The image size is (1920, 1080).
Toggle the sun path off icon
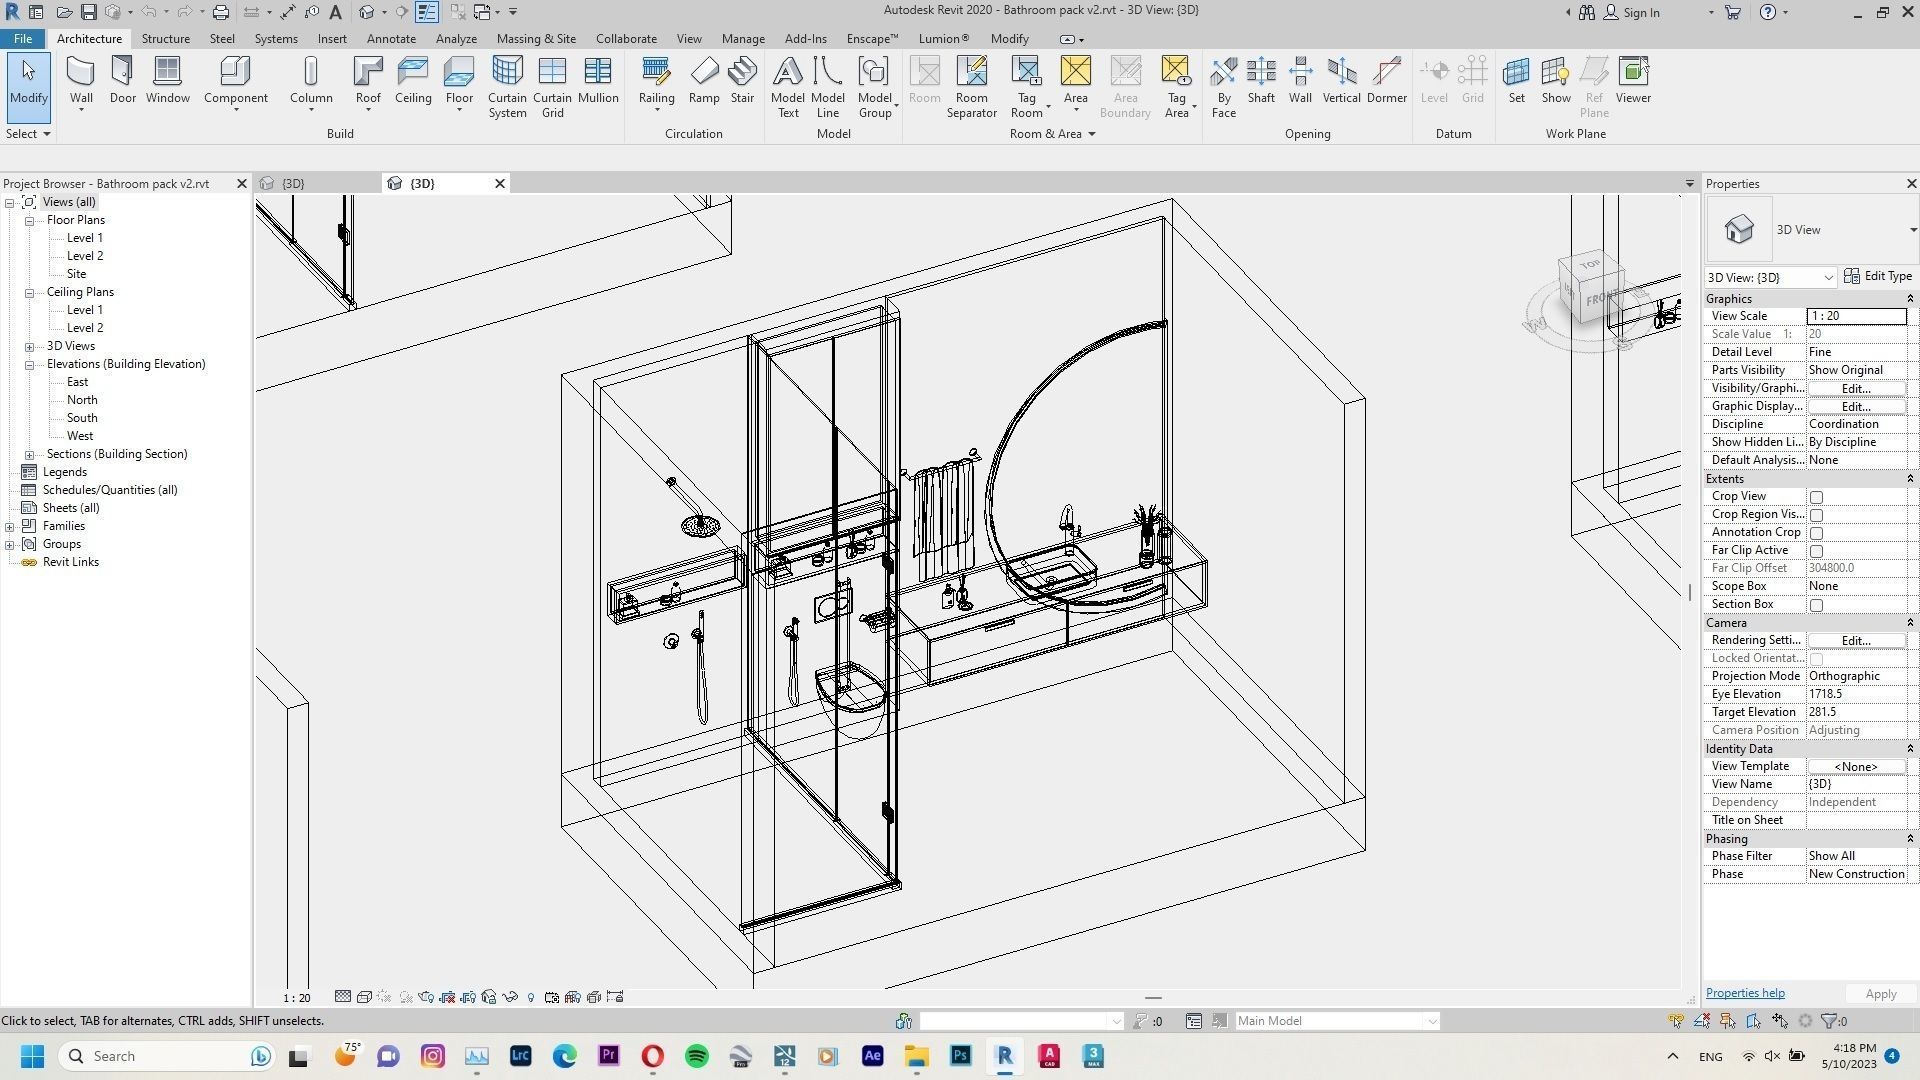point(387,997)
